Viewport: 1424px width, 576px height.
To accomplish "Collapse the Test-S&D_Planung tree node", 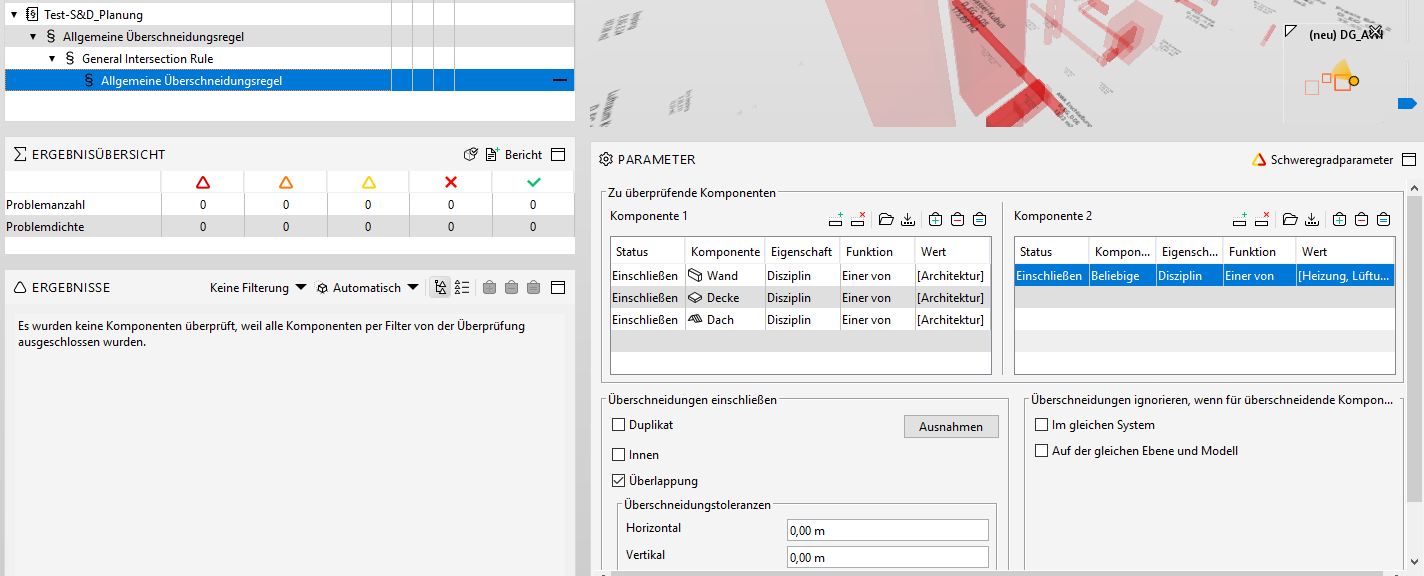I will point(14,15).
